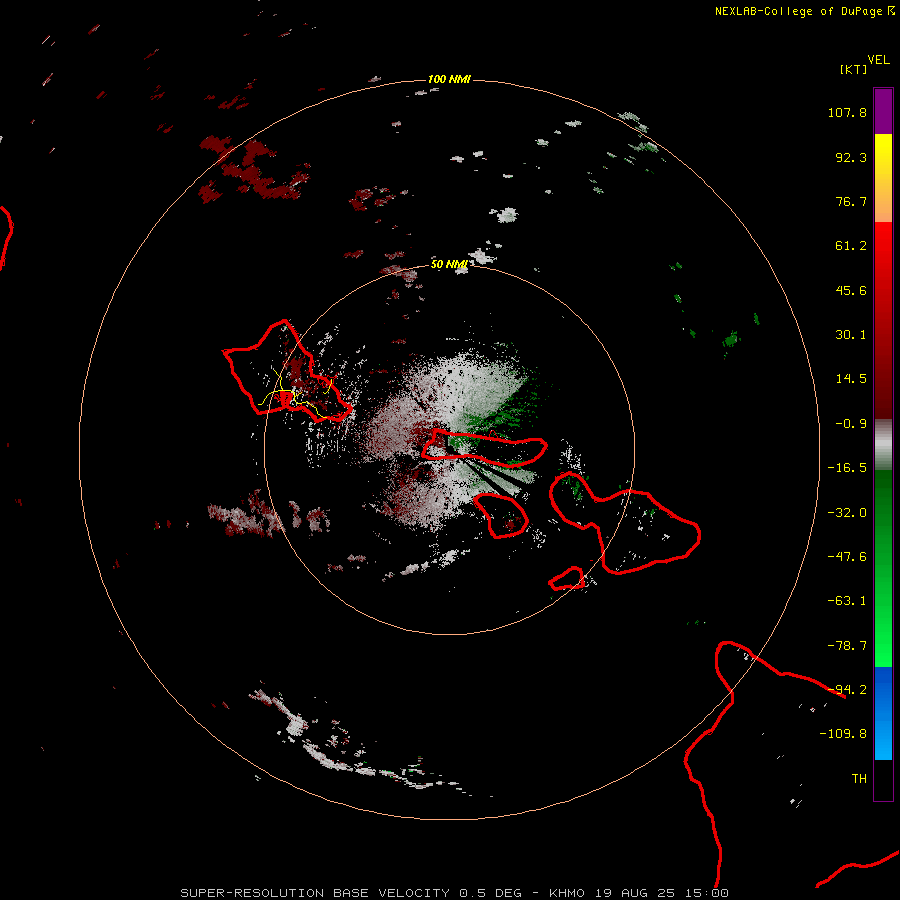Click the TH legend label

(x=859, y=779)
